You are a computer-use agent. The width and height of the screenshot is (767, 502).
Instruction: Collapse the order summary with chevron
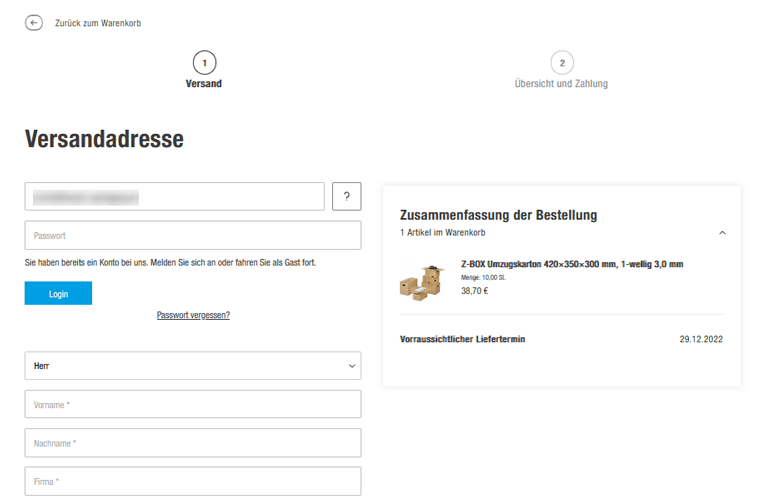pyautogui.click(x=722, y=233)
